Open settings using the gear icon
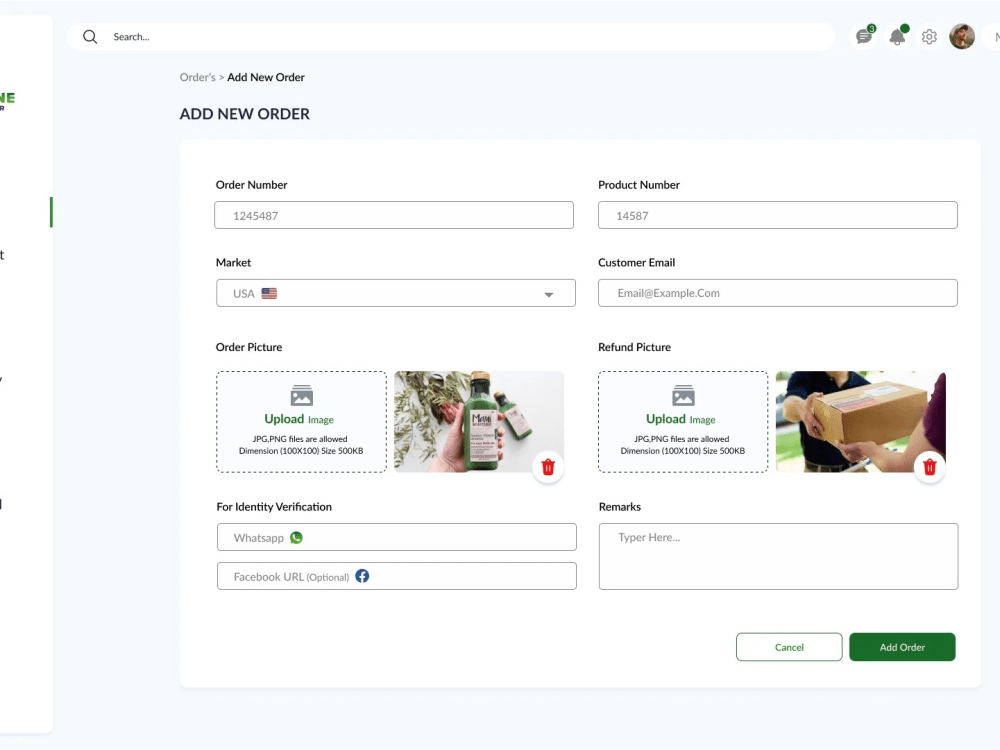1000x750 pixels. pyautogui.click(x=929, y=36)
